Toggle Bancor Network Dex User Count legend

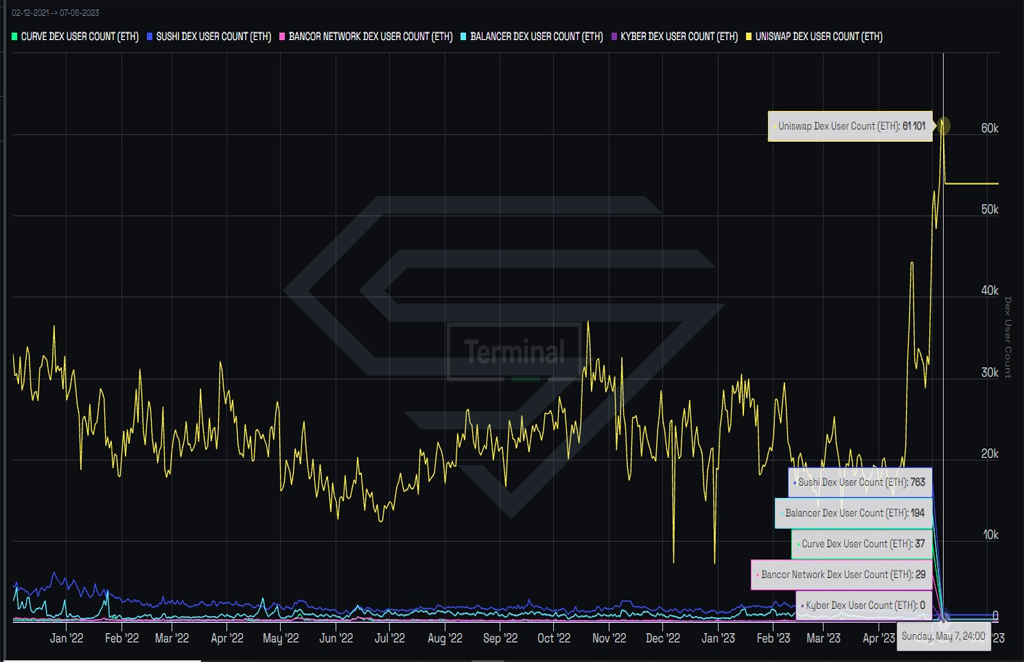point(366,37)
